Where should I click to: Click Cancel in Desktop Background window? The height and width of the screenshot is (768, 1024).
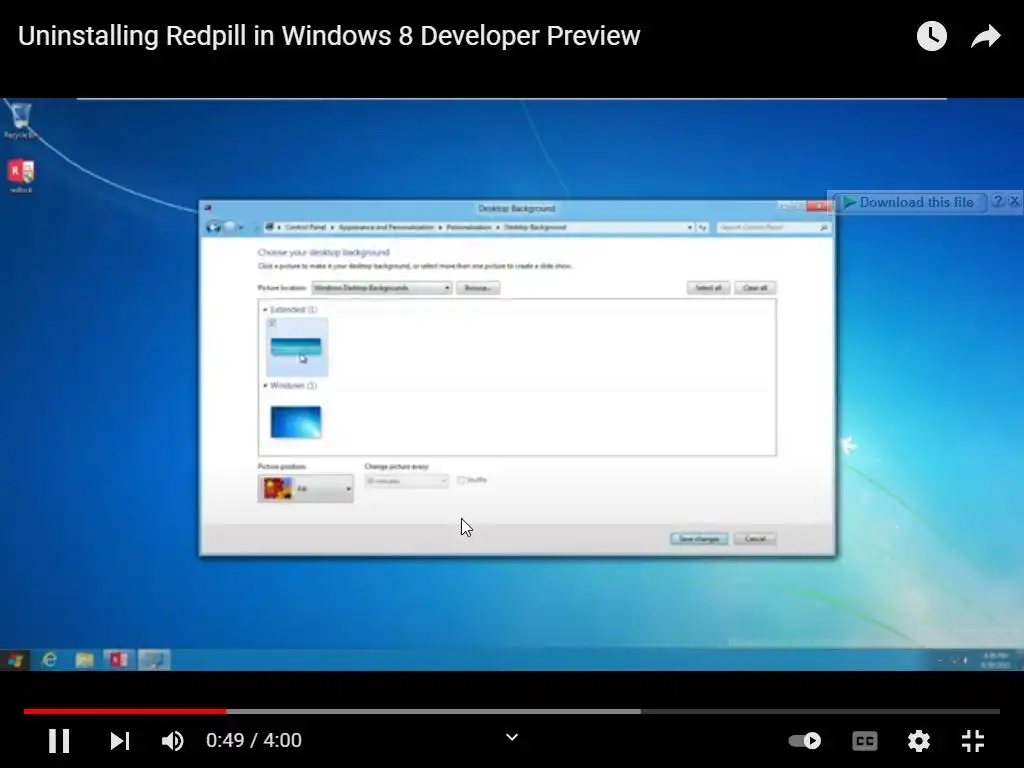coord(755,539)
